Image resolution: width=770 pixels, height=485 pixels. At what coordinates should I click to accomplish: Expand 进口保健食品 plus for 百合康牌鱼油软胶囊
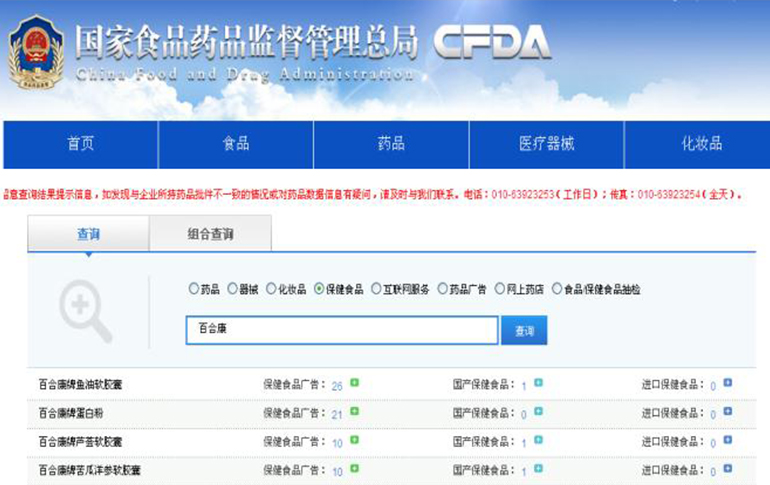coord(728,382)
